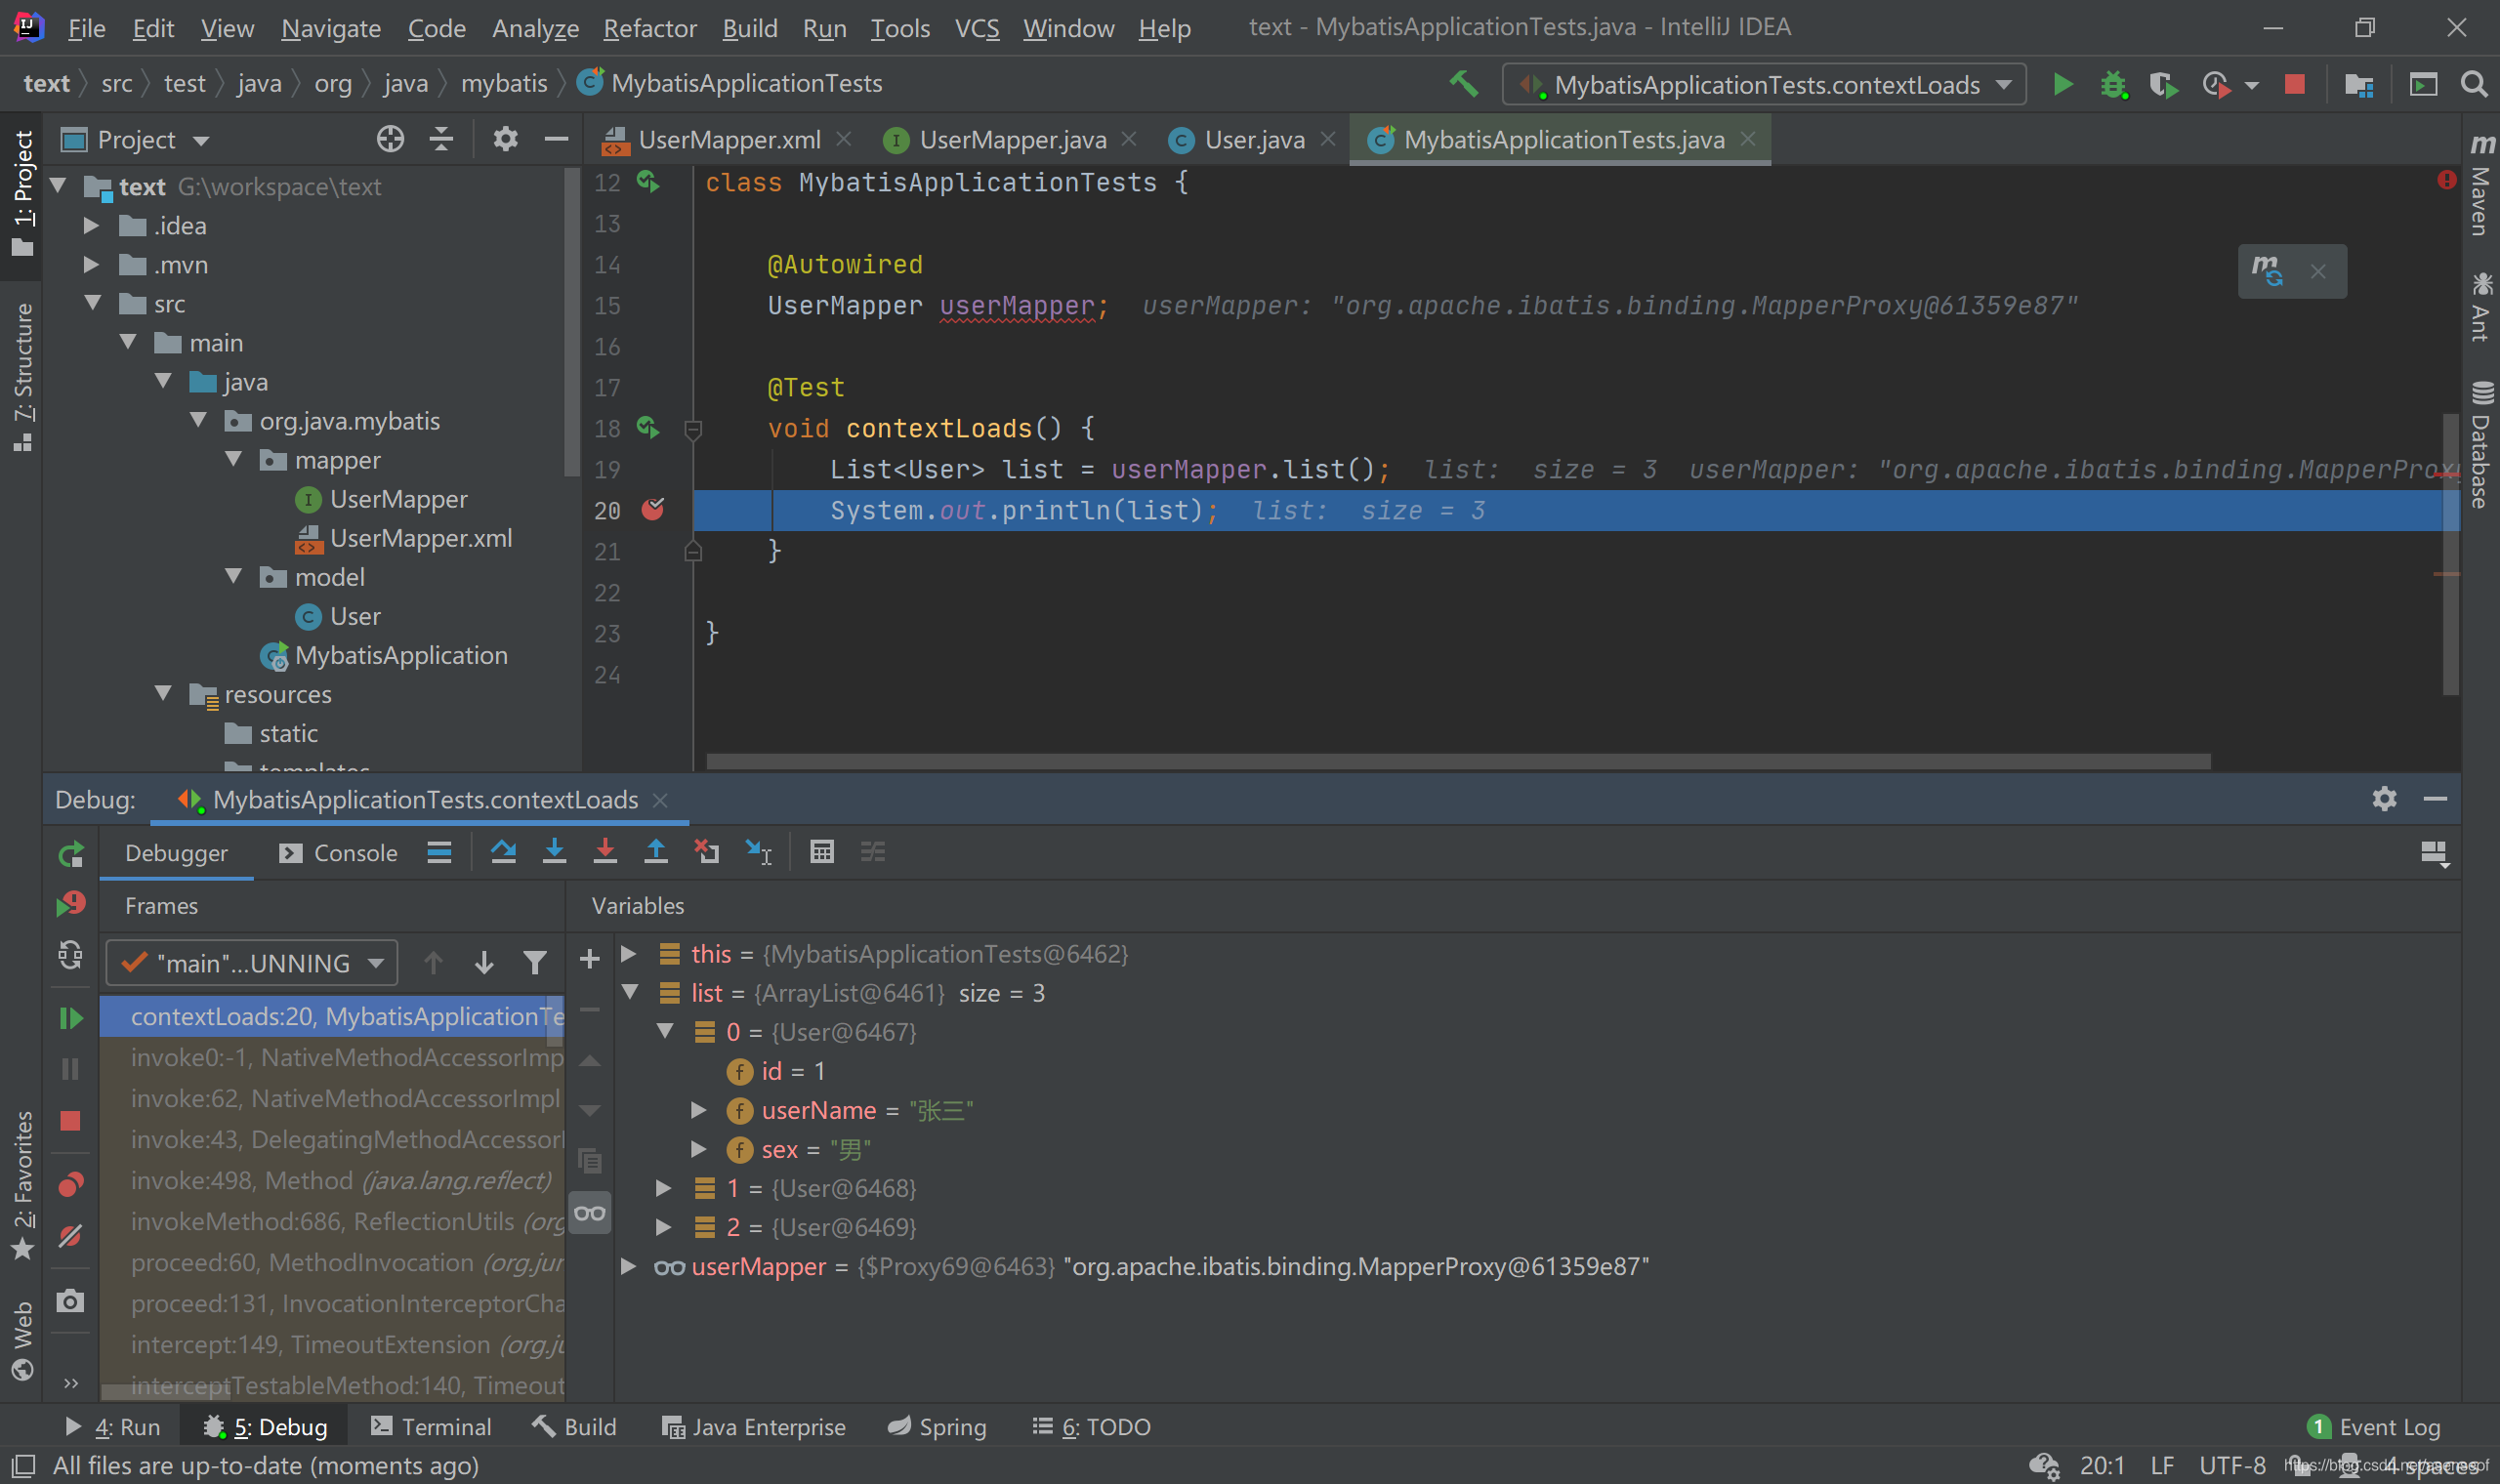The height and width of the screenshot is (1484, 2500).
Task: Click Drop Frame debugger icon
Action: tap(707, 852)
